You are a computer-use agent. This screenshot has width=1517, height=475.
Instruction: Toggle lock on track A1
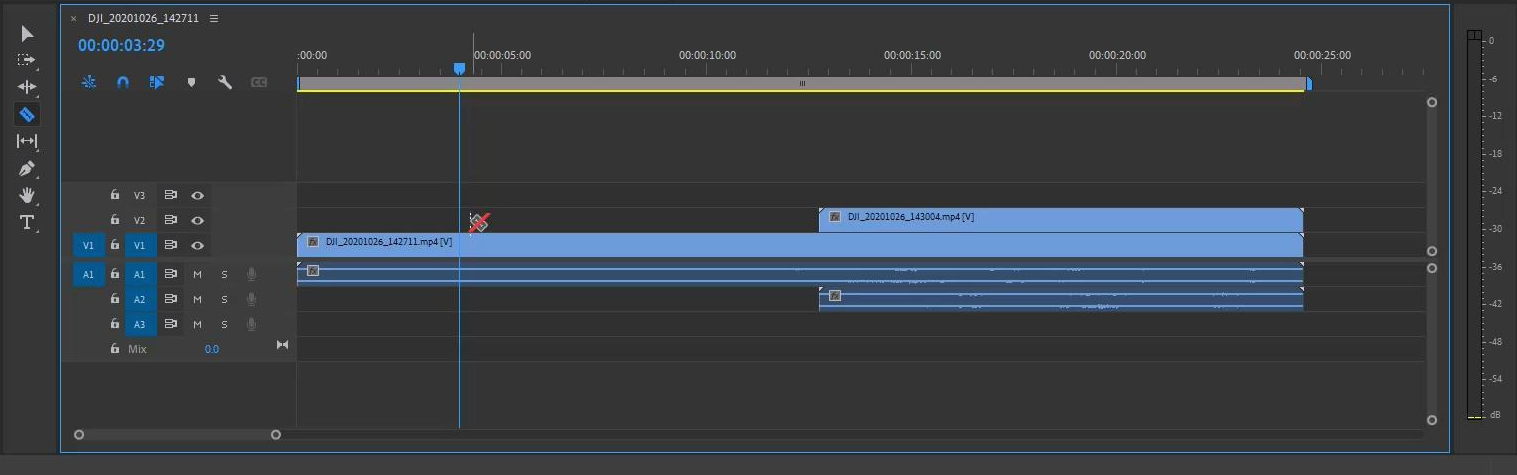(x=115, y=274)
